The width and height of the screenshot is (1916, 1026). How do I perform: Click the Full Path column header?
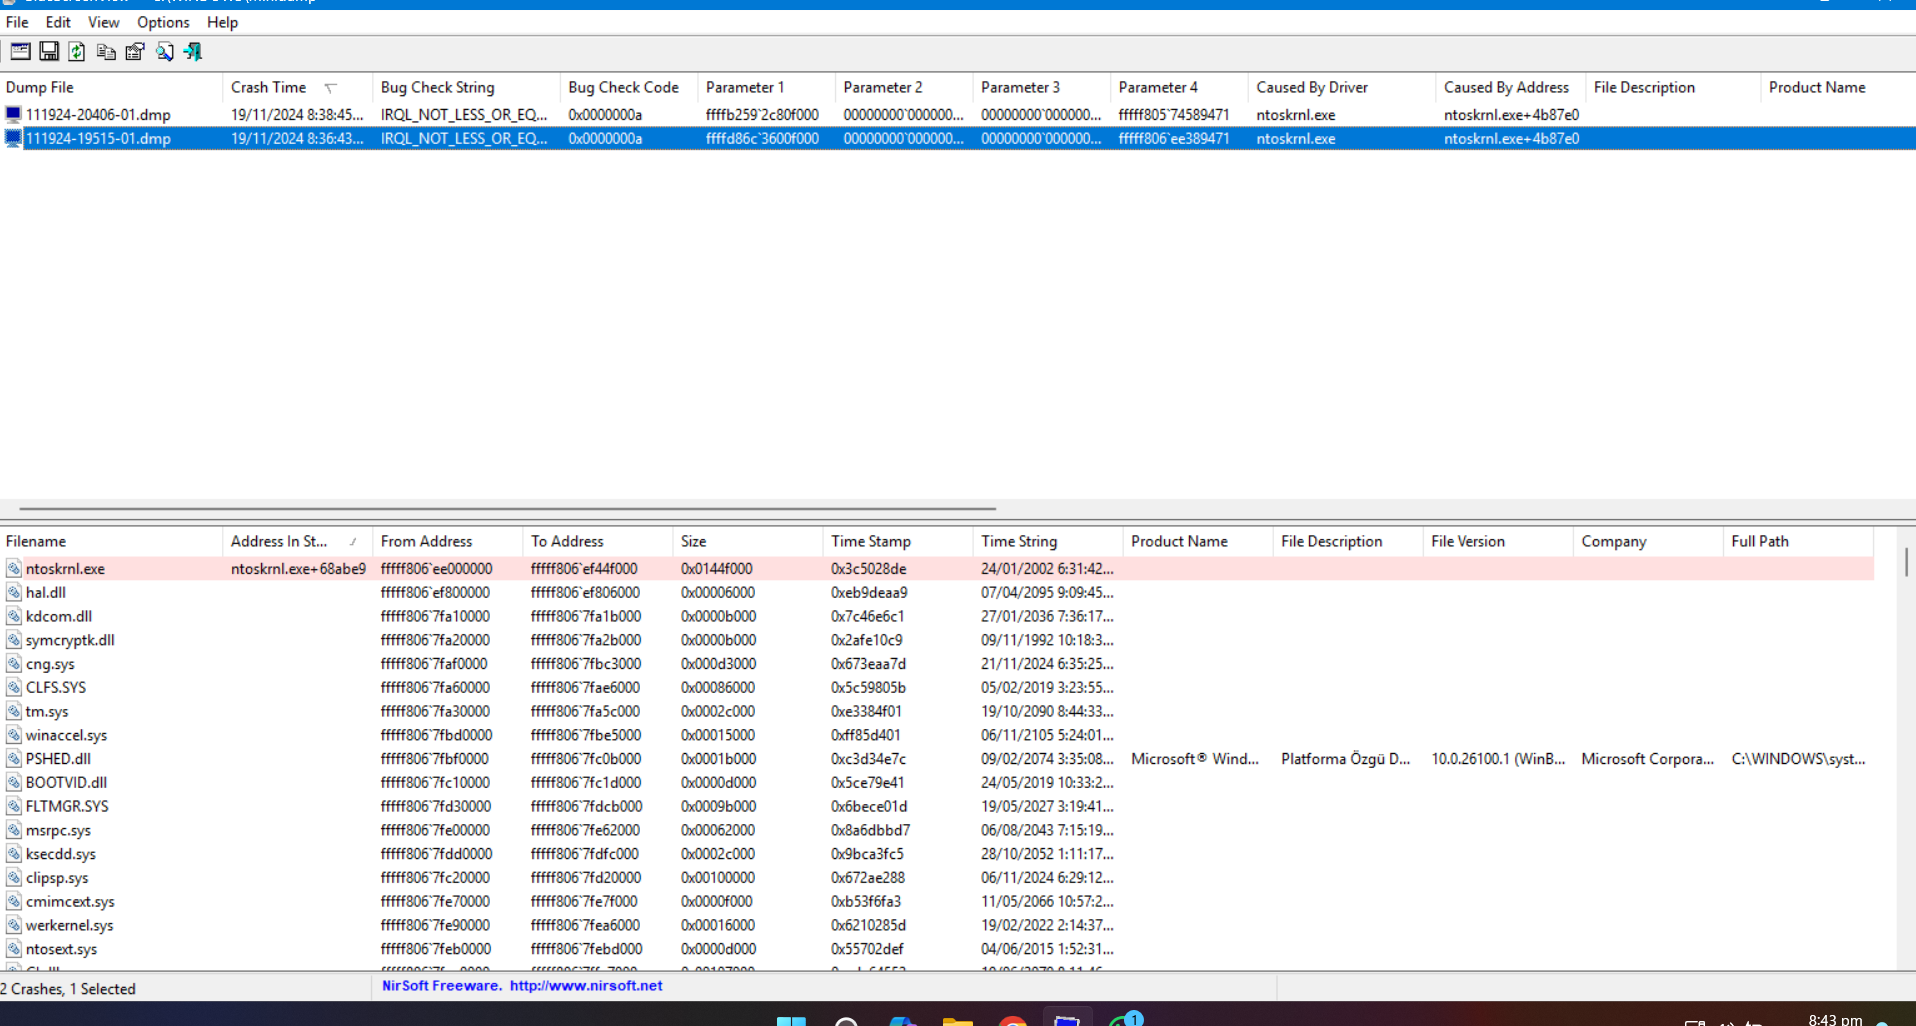1797,542
